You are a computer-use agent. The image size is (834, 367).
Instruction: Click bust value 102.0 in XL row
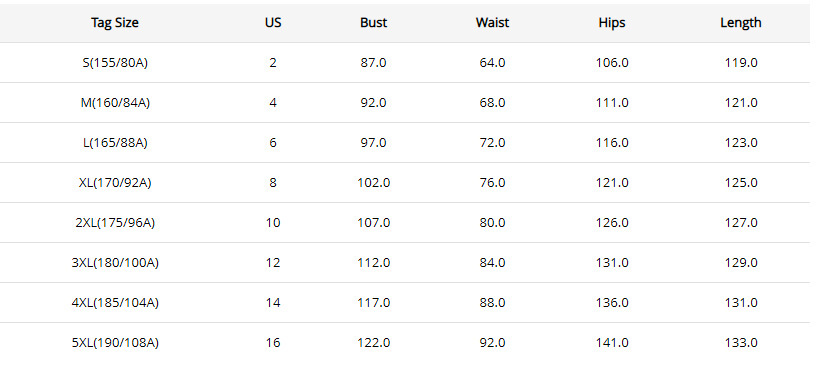coord(373,182)
